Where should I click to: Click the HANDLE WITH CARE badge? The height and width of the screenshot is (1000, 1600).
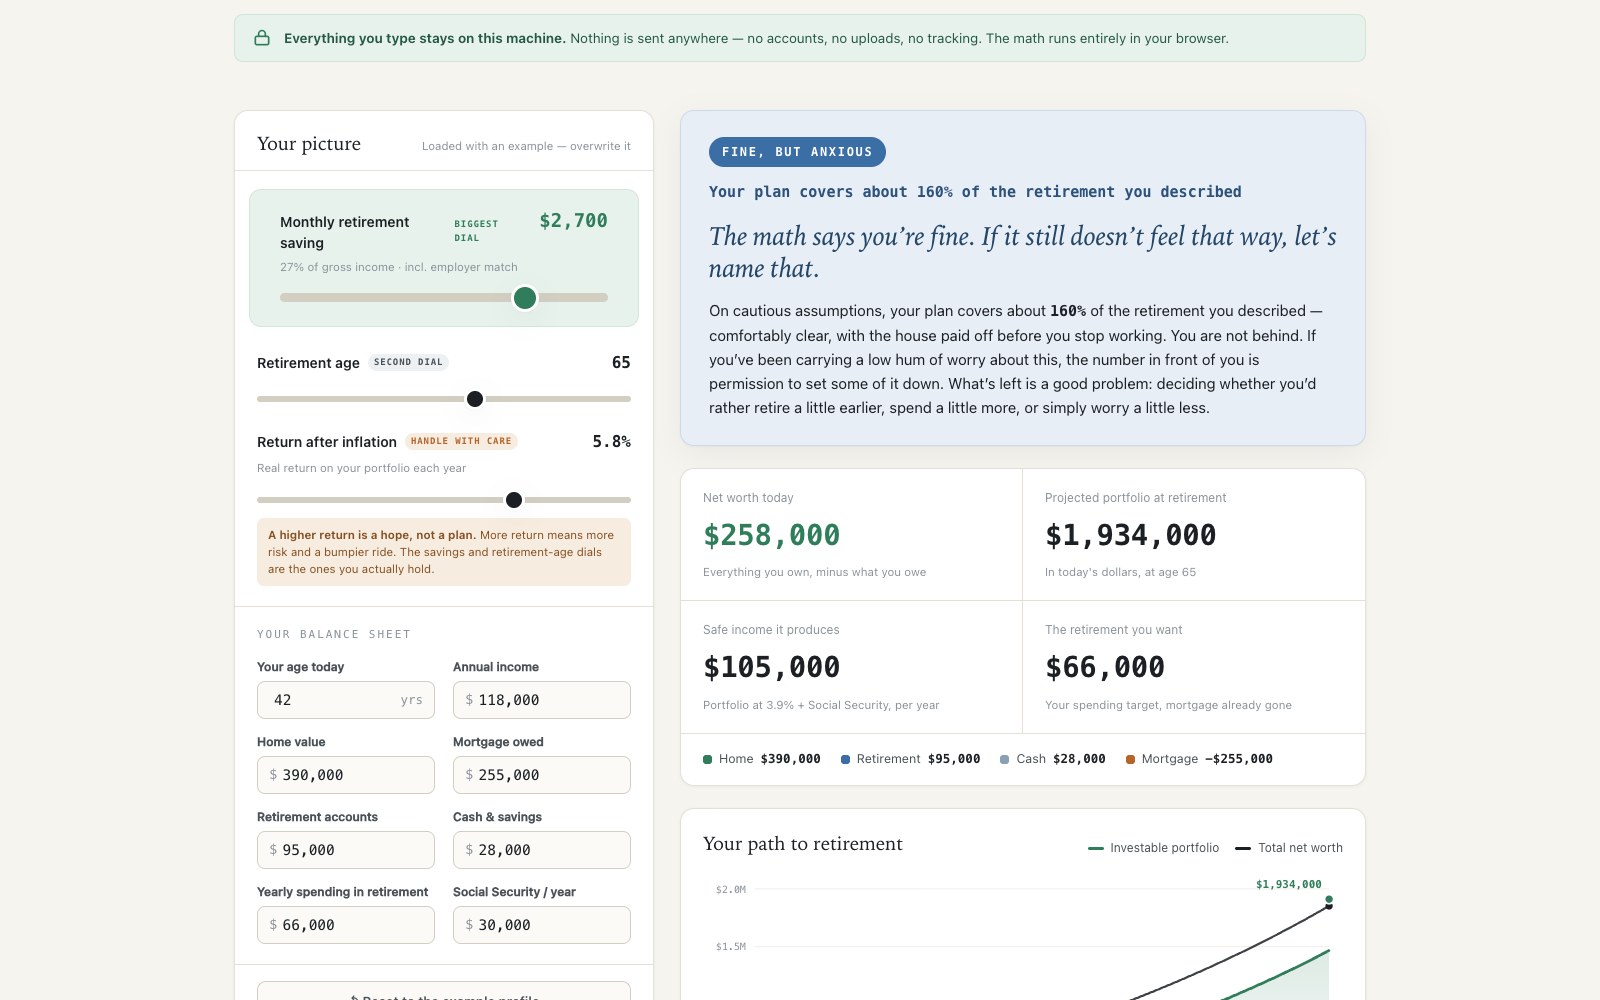461,441
